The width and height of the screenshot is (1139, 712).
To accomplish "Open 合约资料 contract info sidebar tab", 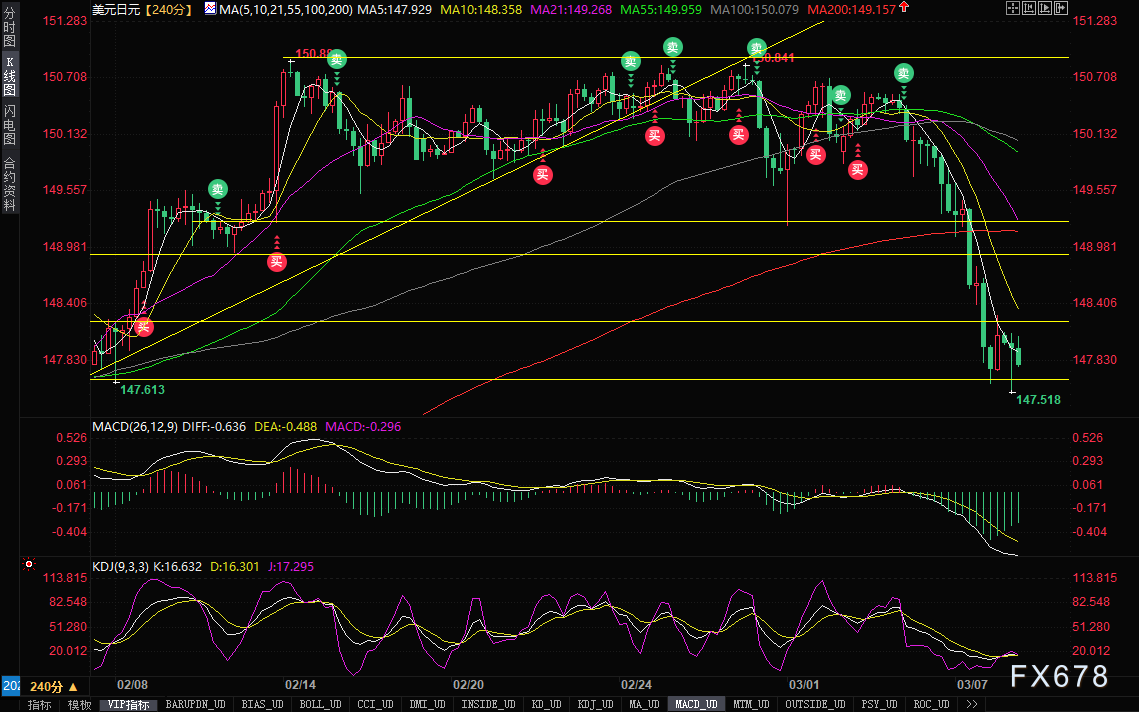I will 9,184.
